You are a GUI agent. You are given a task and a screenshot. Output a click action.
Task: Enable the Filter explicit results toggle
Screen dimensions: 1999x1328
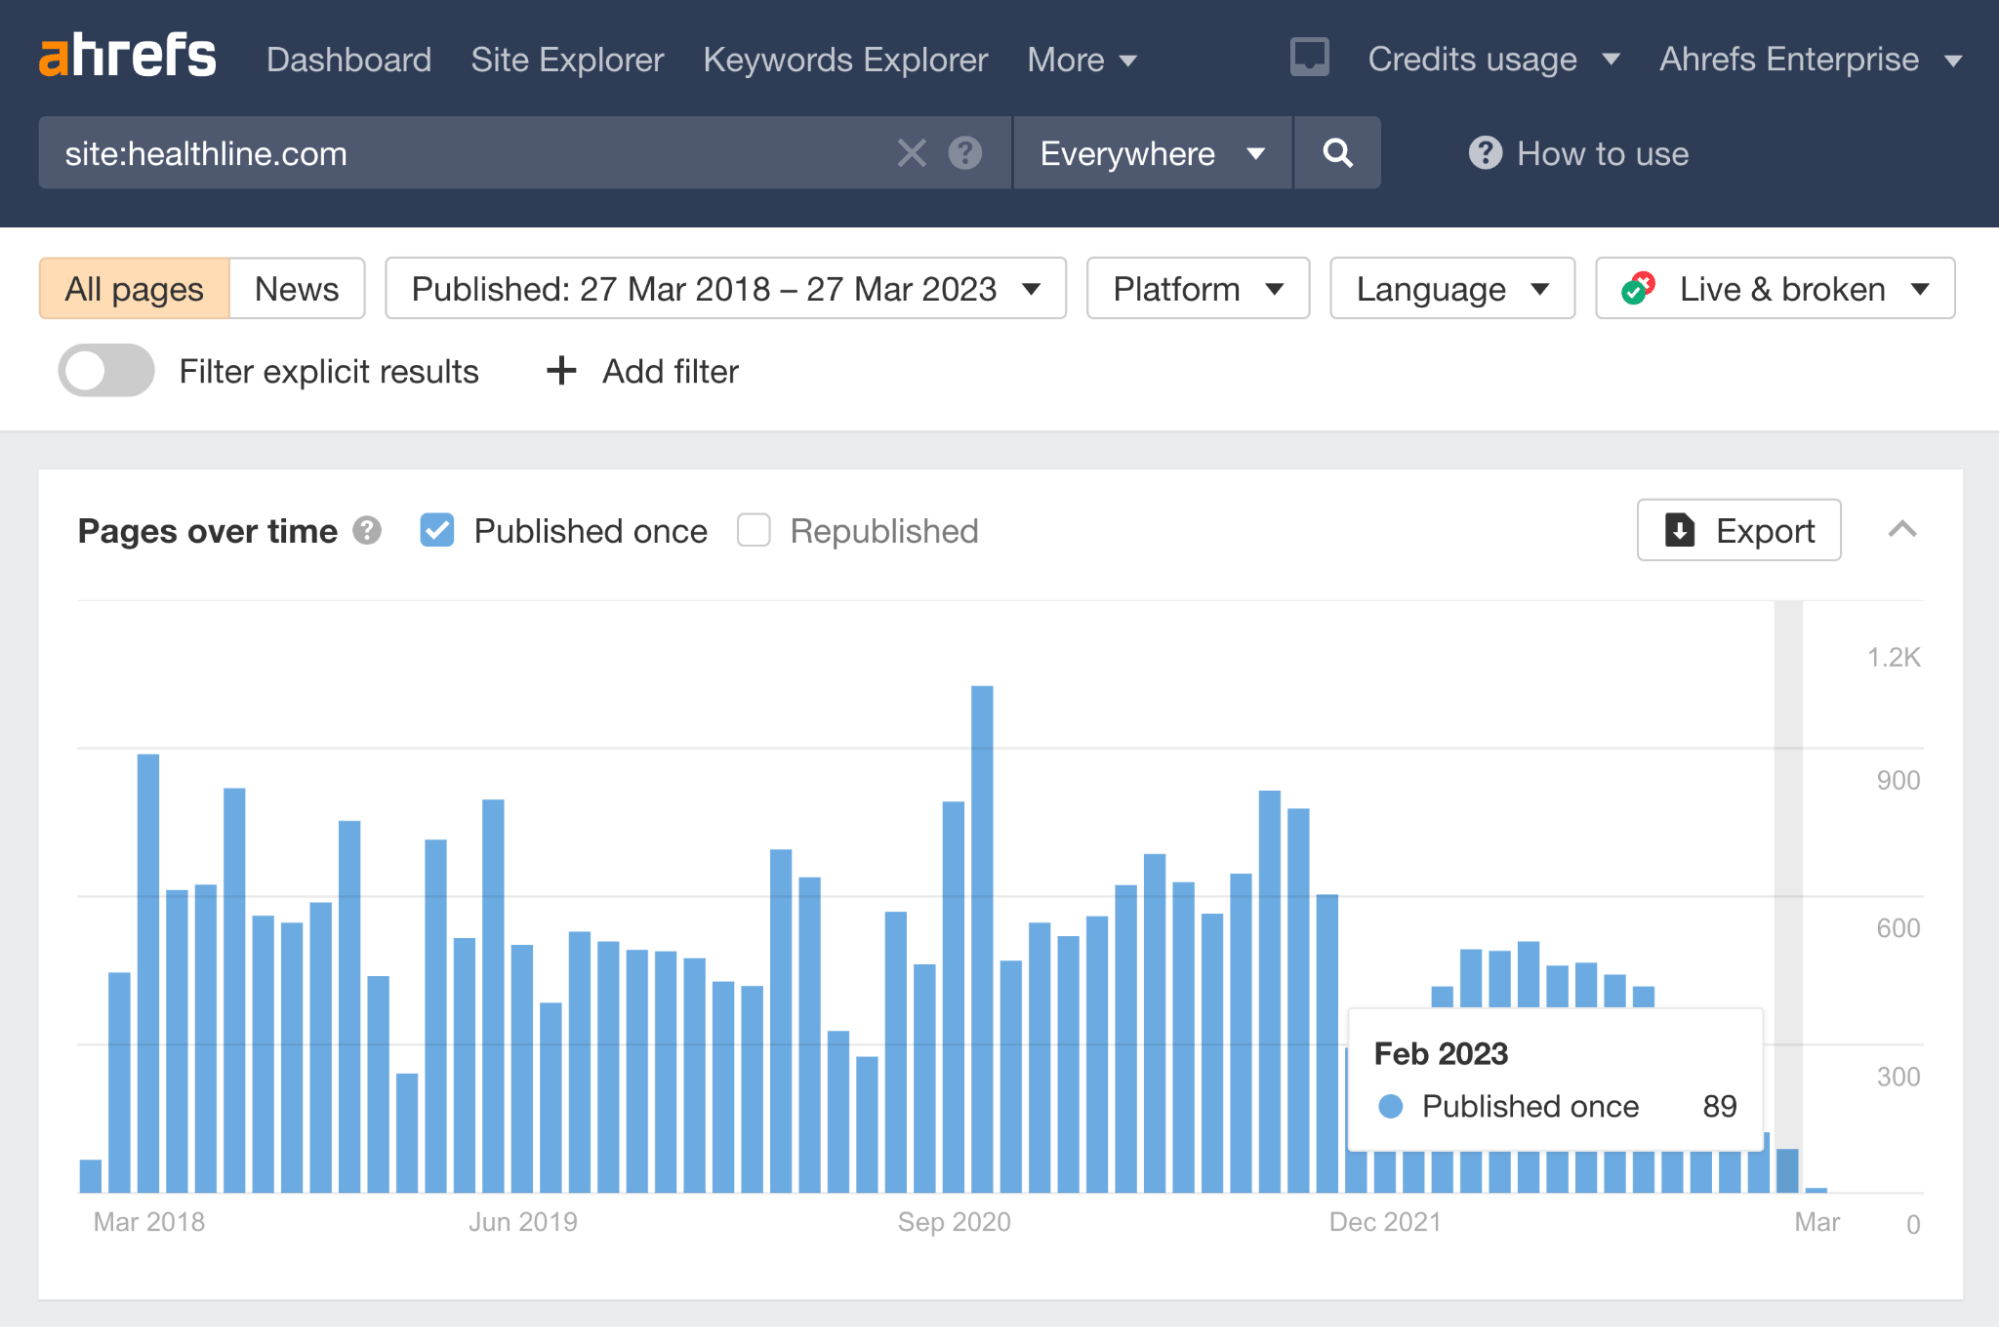pos(105,371)
